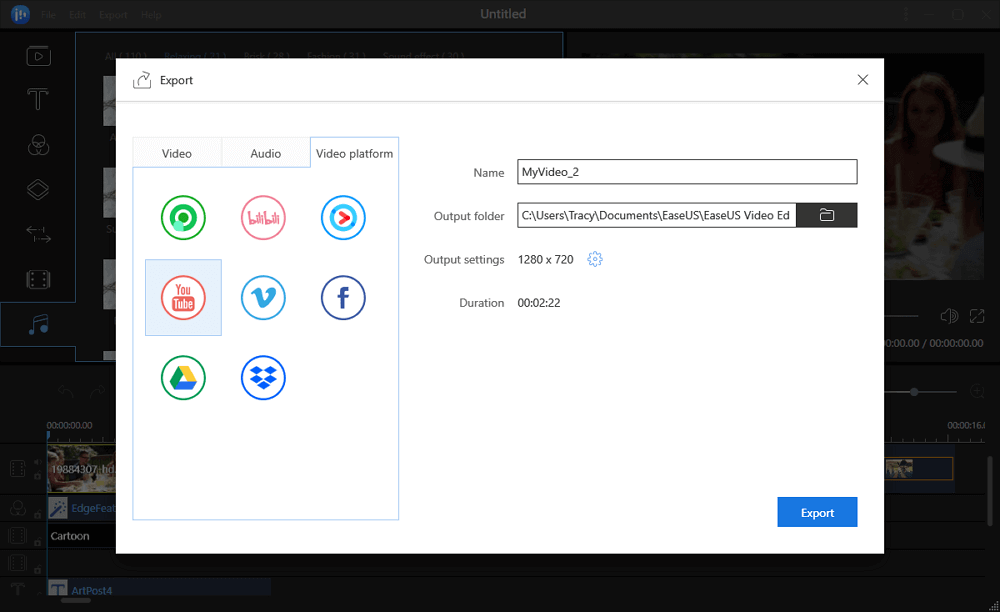
Task: Open output settings gear
Action: [595, 260]
